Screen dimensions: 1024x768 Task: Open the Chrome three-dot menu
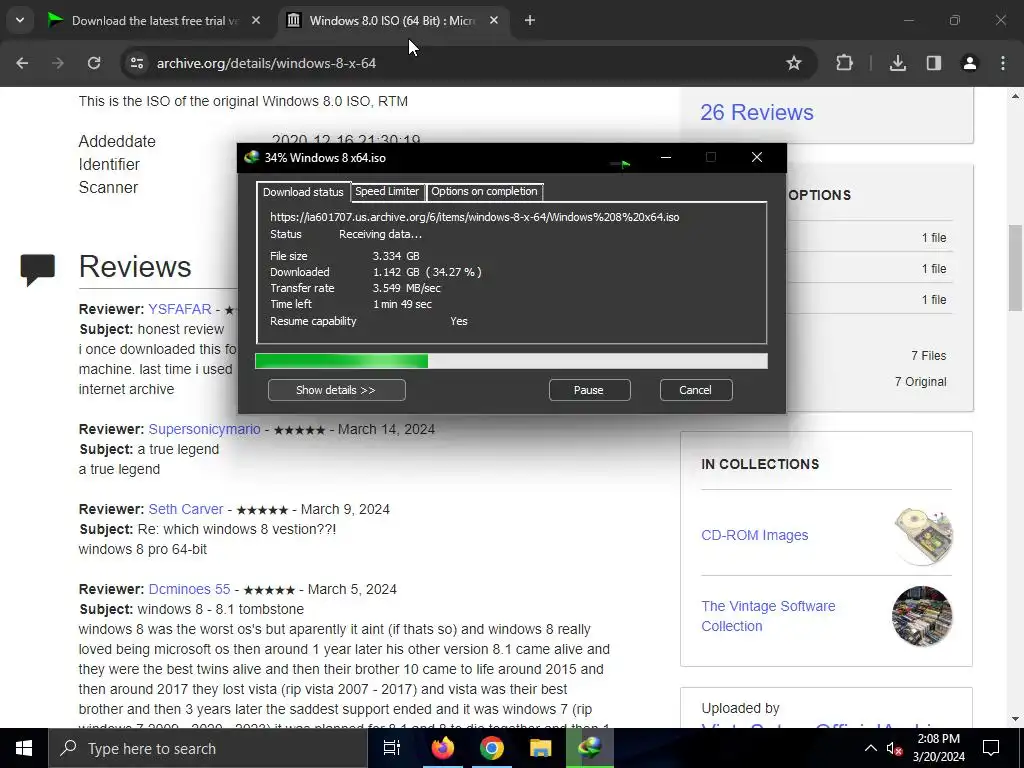[1003, 63]
